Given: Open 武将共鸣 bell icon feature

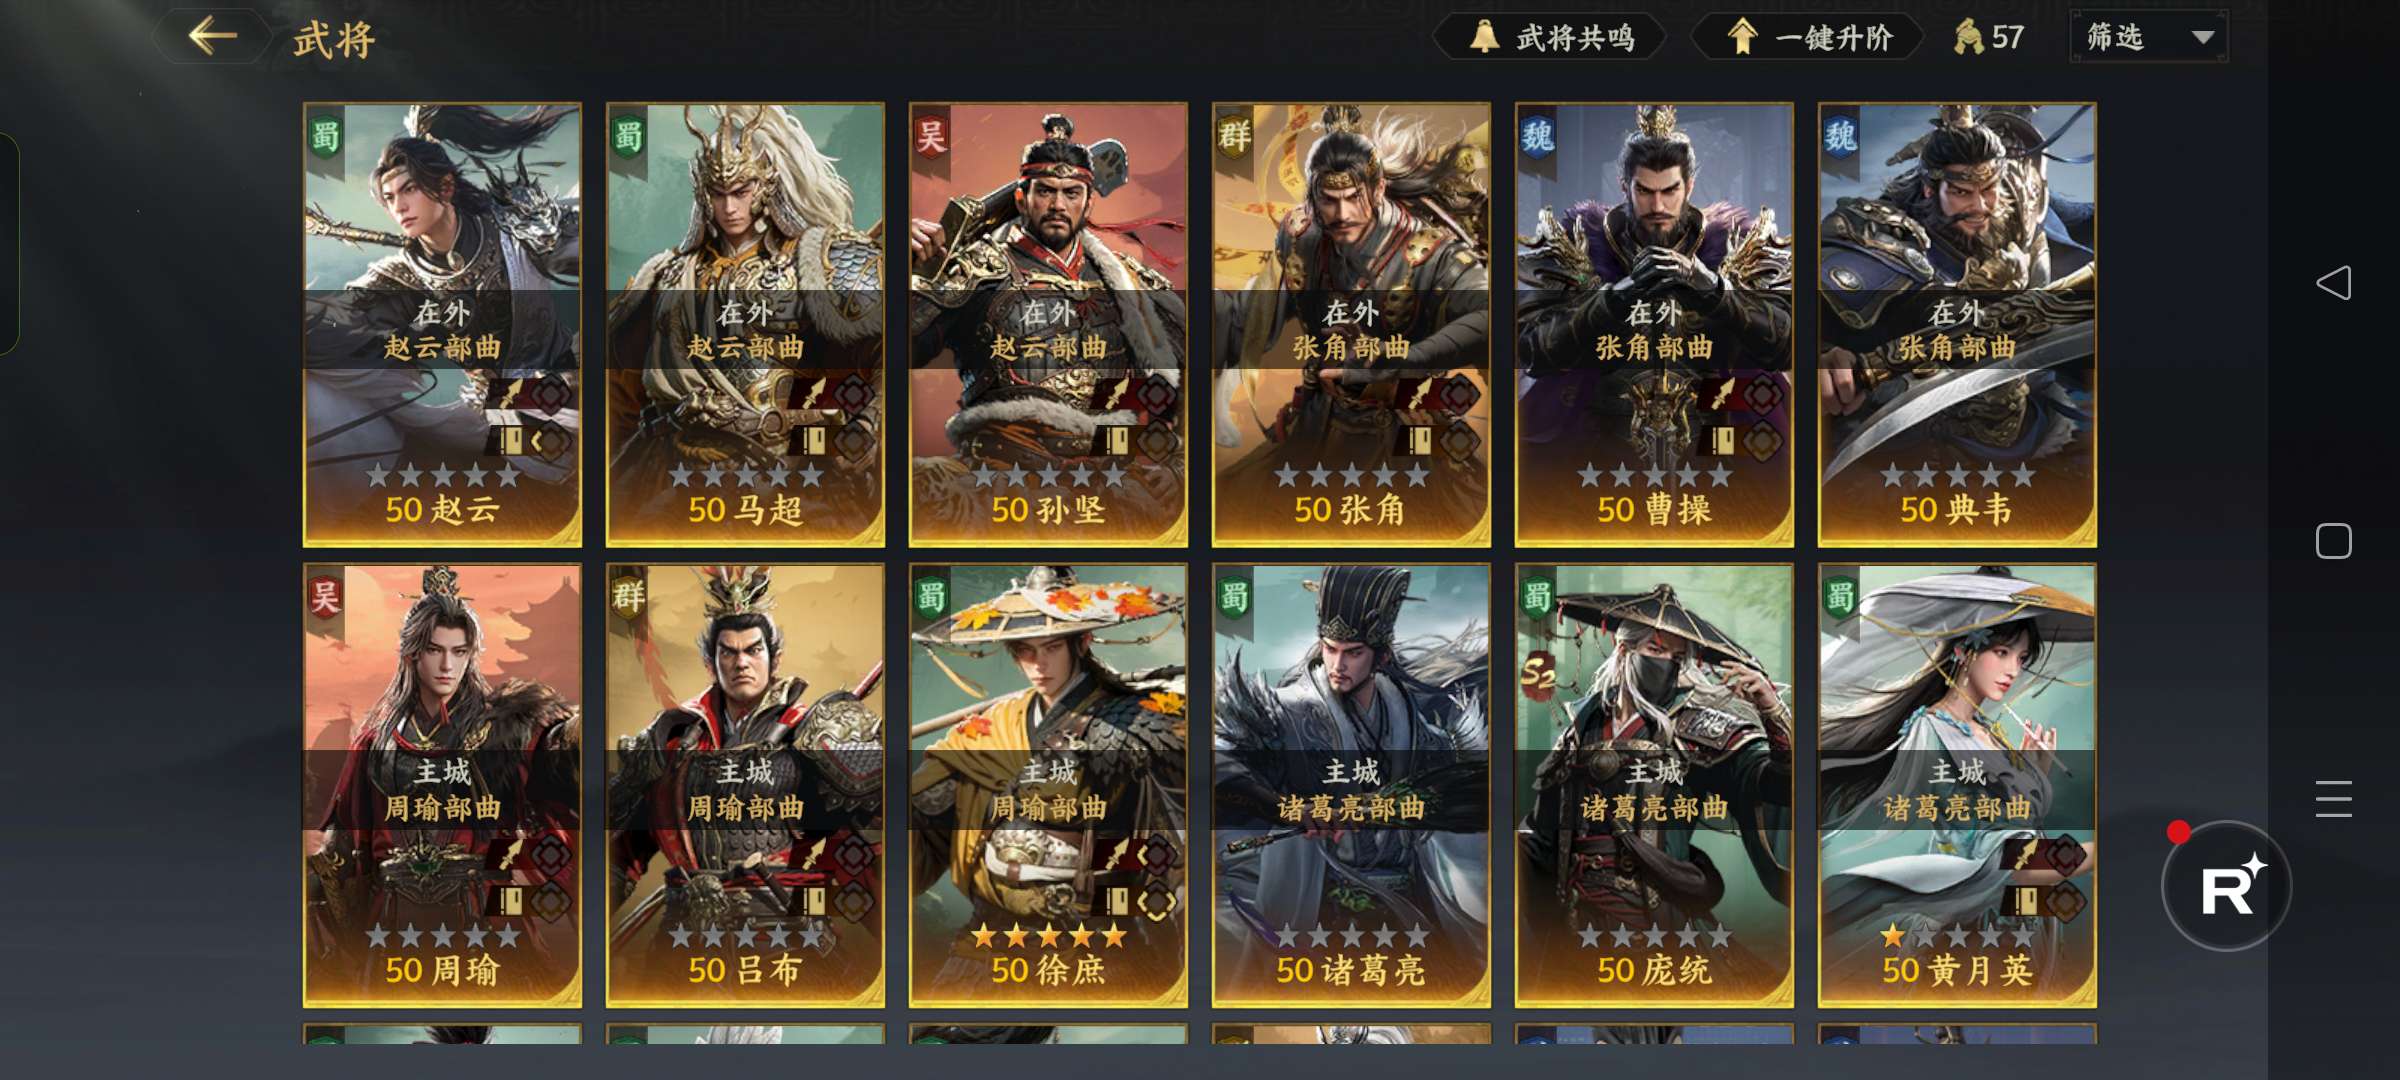Looking at the screenshot, I should pyautogui.click(x=1550, y=38).
